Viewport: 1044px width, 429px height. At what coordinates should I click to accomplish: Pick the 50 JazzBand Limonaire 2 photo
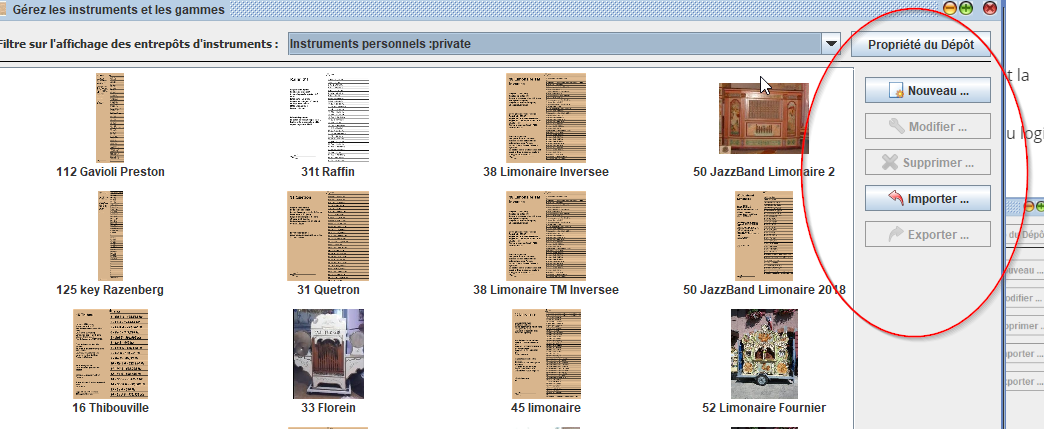tap(763, 118)
